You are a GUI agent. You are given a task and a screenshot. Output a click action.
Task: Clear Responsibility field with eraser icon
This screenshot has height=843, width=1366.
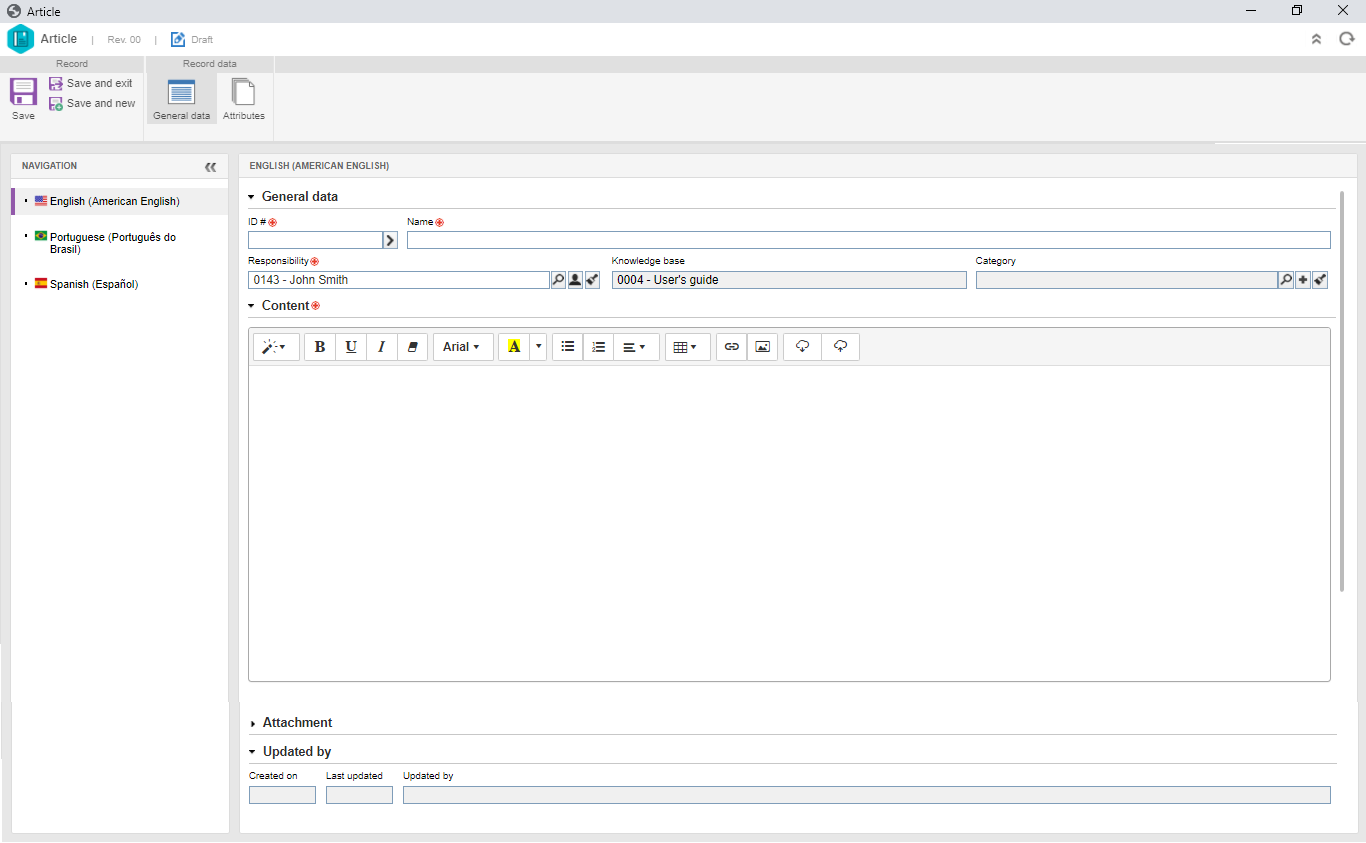592,280
